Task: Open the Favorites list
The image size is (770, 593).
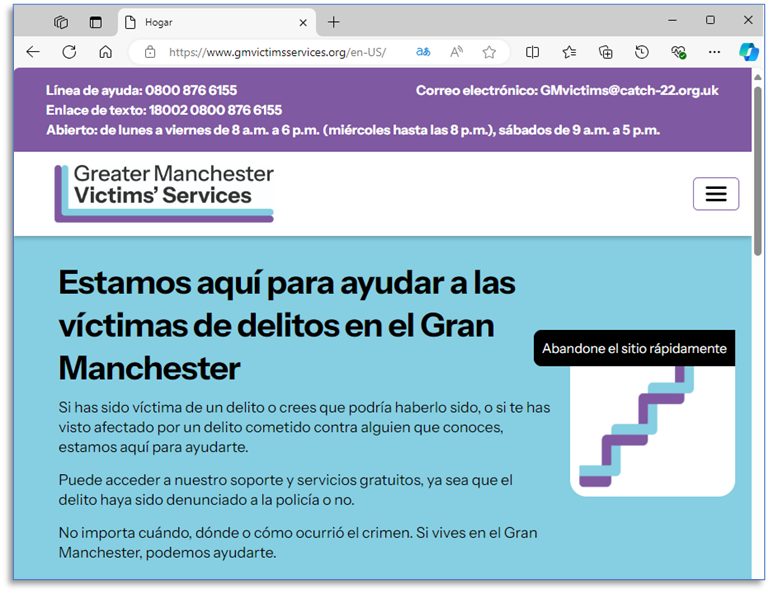Action: click(569, 52)
